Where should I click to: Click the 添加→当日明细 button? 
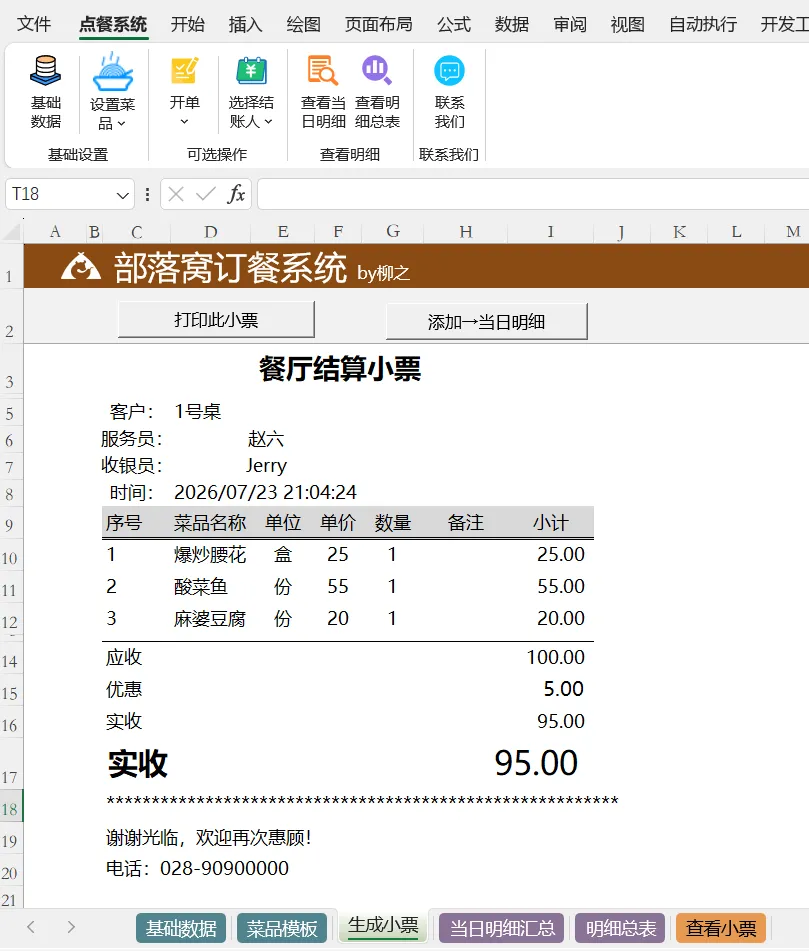pos(486,321)
